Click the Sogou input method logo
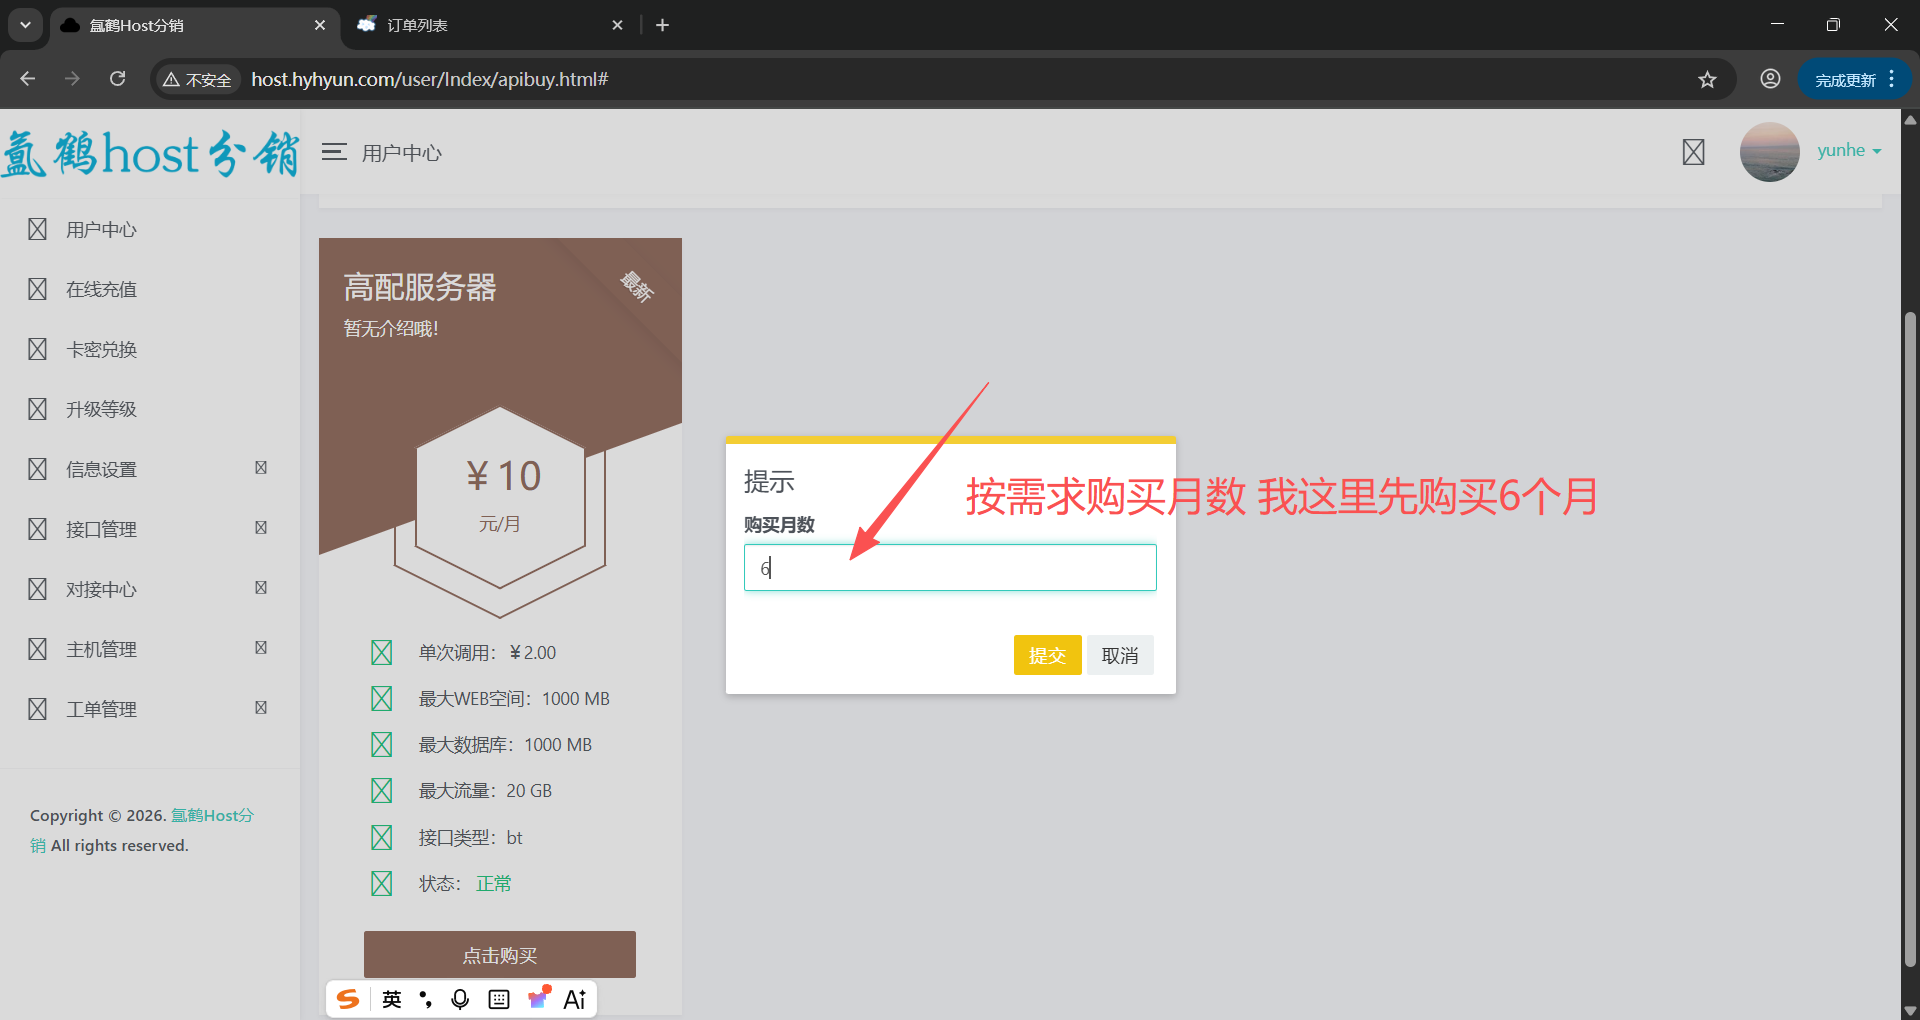This screenshot has width=1920, height=1020. (x=348, y=999)
